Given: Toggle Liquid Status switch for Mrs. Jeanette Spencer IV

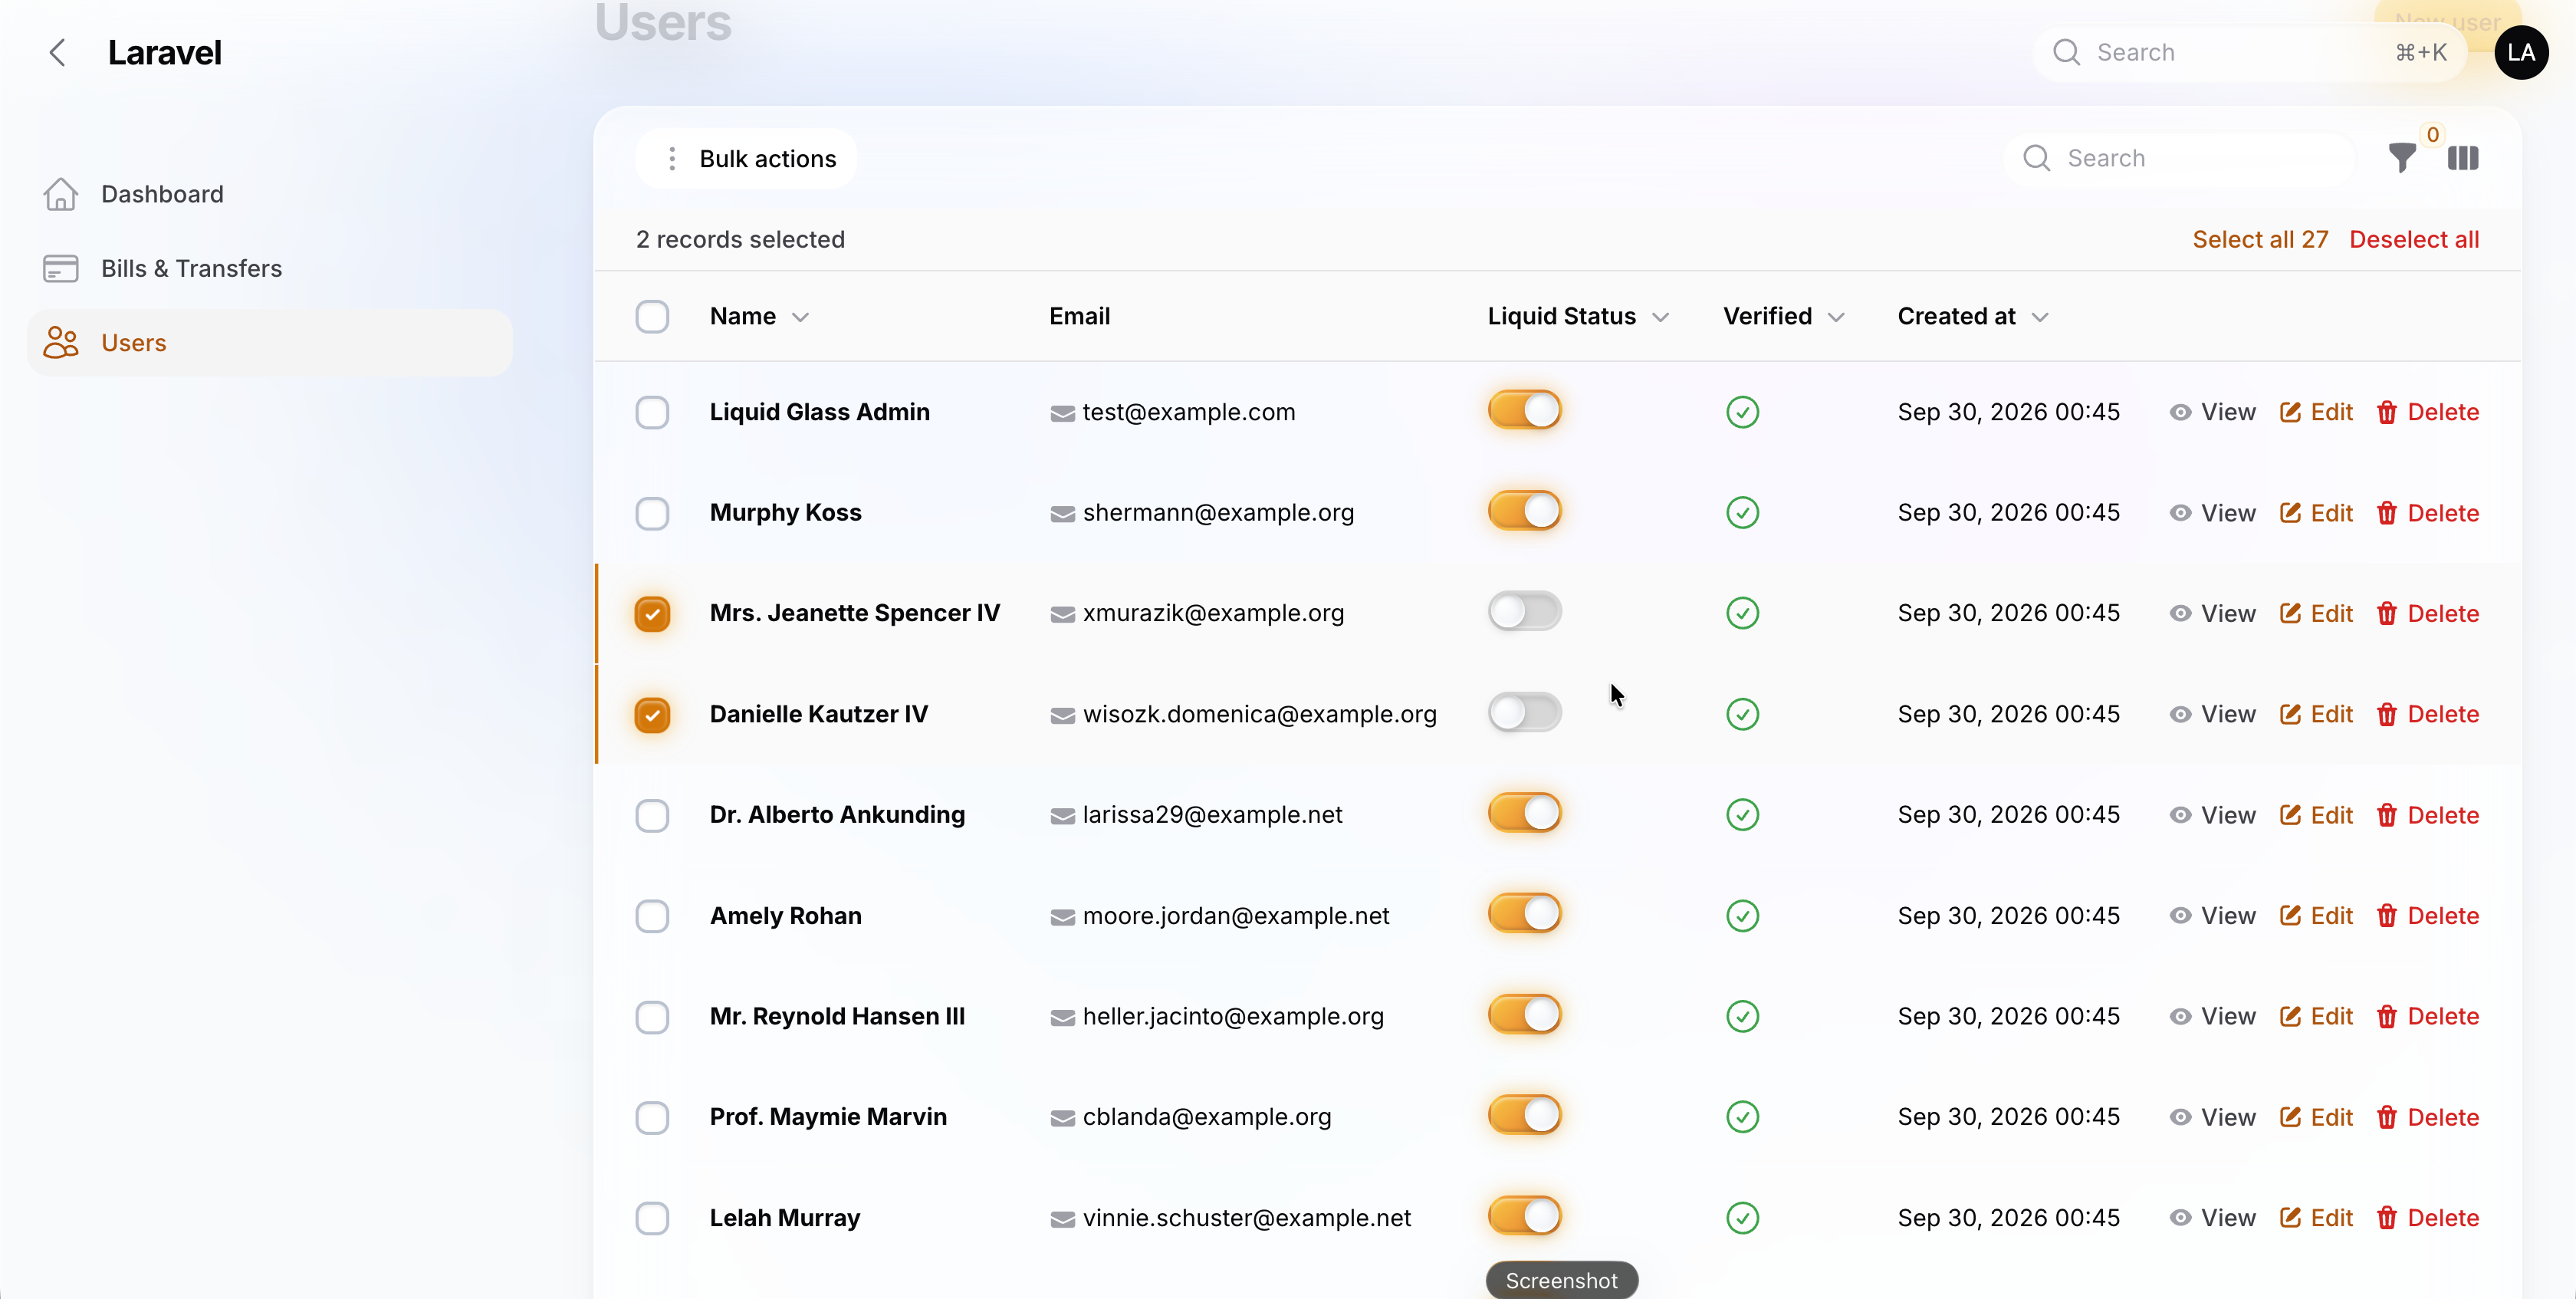Looking at the screenshot, I should [x=1524, y=611].
